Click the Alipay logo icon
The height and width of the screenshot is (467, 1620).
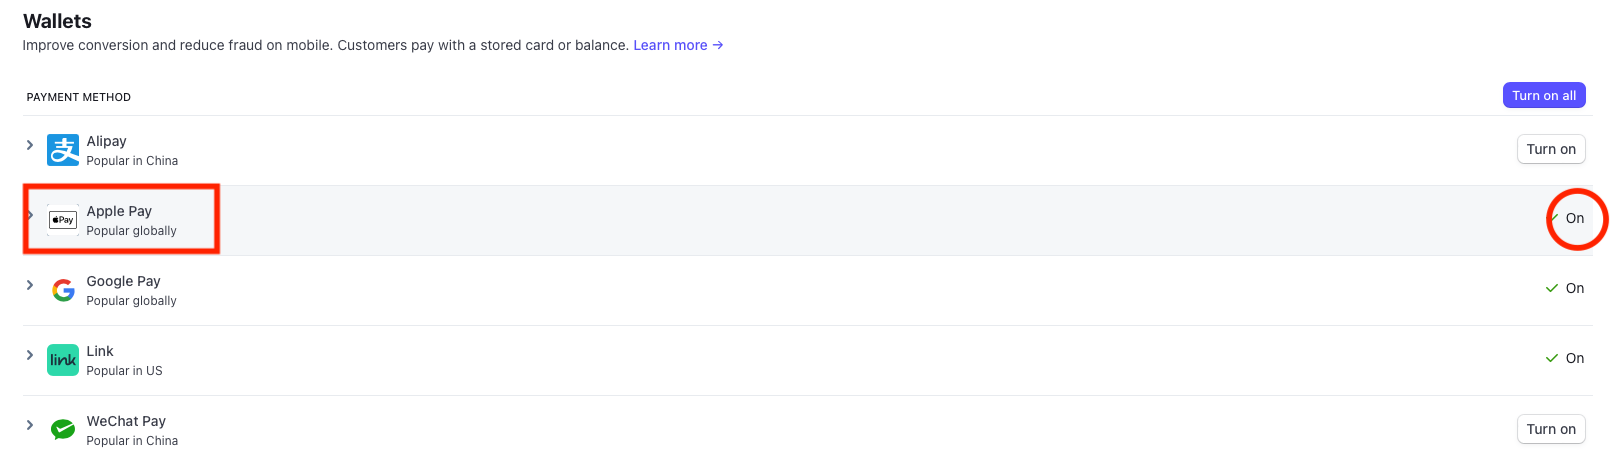click(x=63, y=150)
